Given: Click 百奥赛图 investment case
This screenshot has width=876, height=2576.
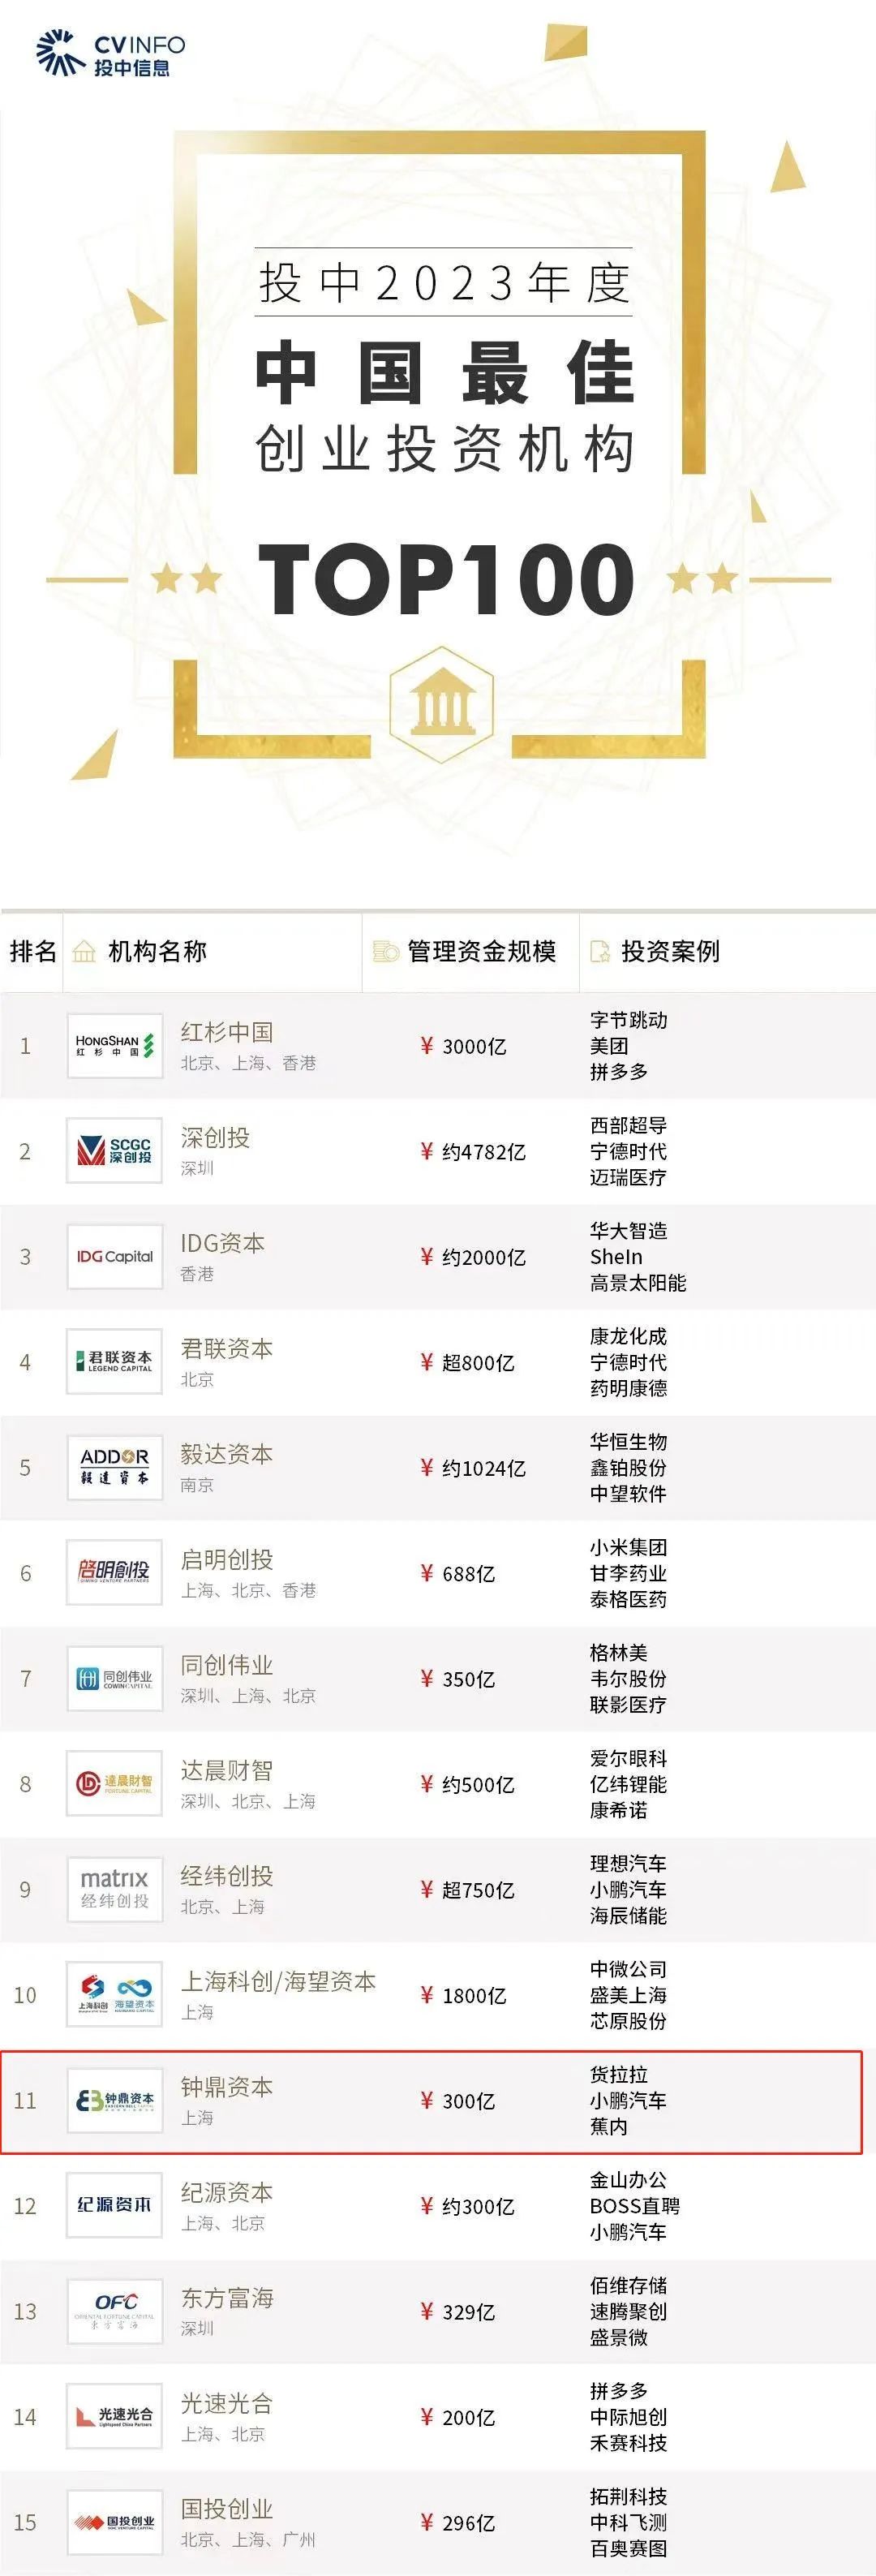Looking at the screenshot, I should tap(628, 2549).
